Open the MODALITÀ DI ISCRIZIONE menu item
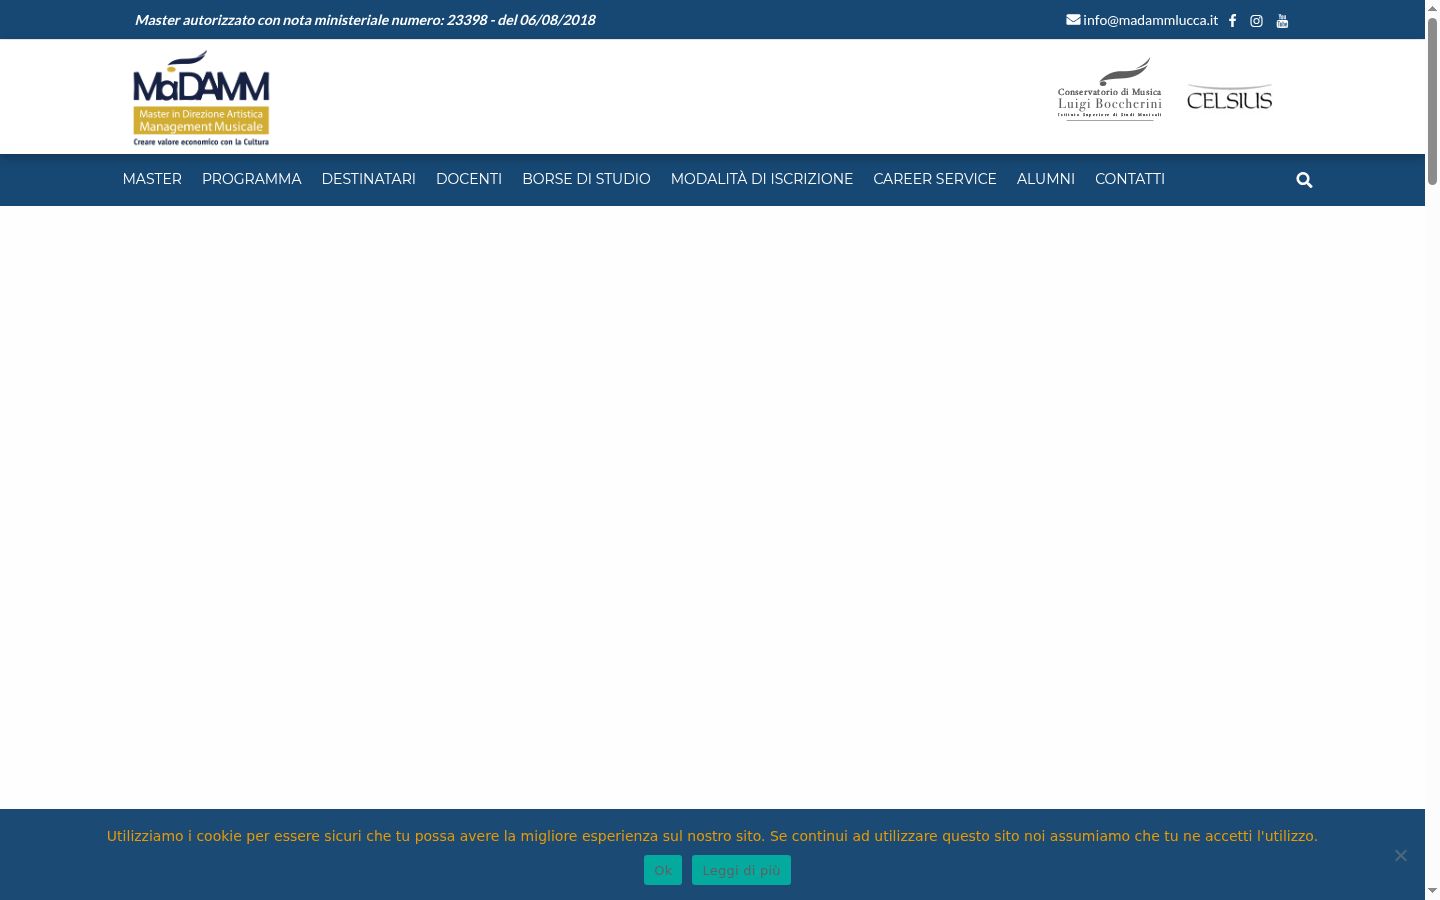The height and width of the screenshot is (900, 1440). tap(762, 179)
